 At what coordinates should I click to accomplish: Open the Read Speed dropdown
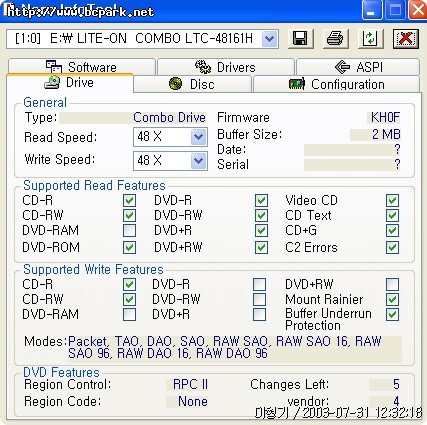pyautogui.click(x=198, y=137)
